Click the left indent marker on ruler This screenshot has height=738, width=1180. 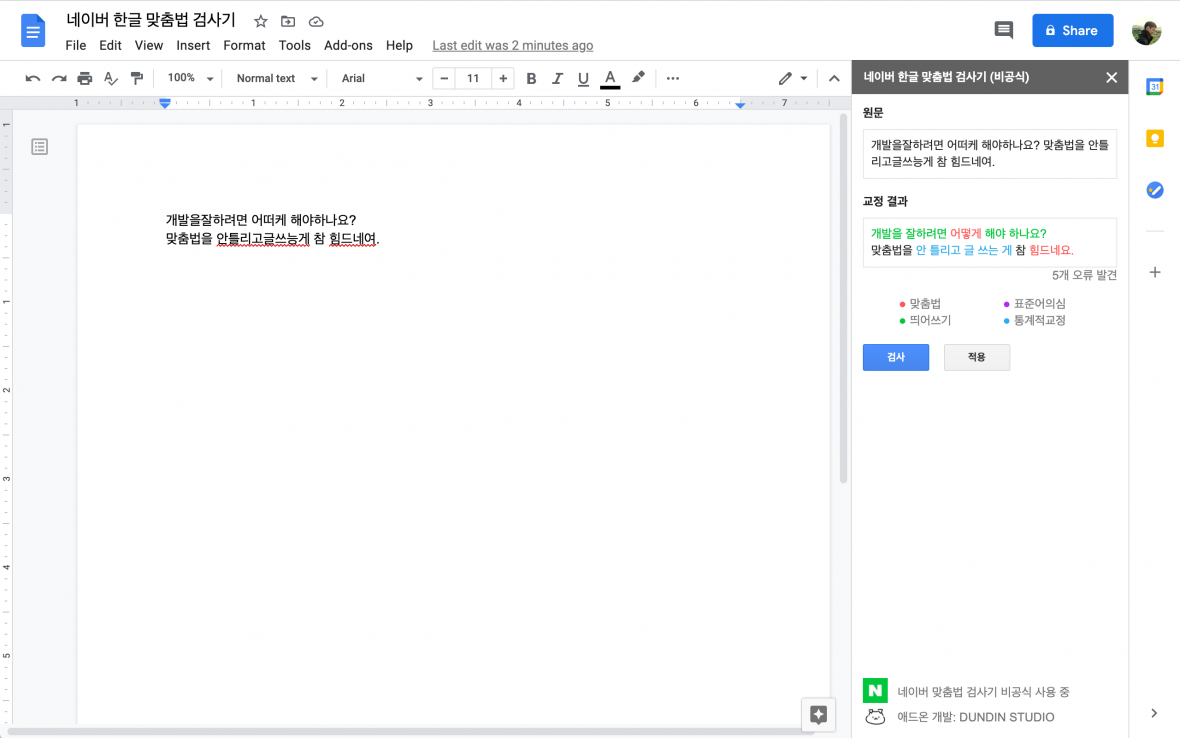coord(165,104)
